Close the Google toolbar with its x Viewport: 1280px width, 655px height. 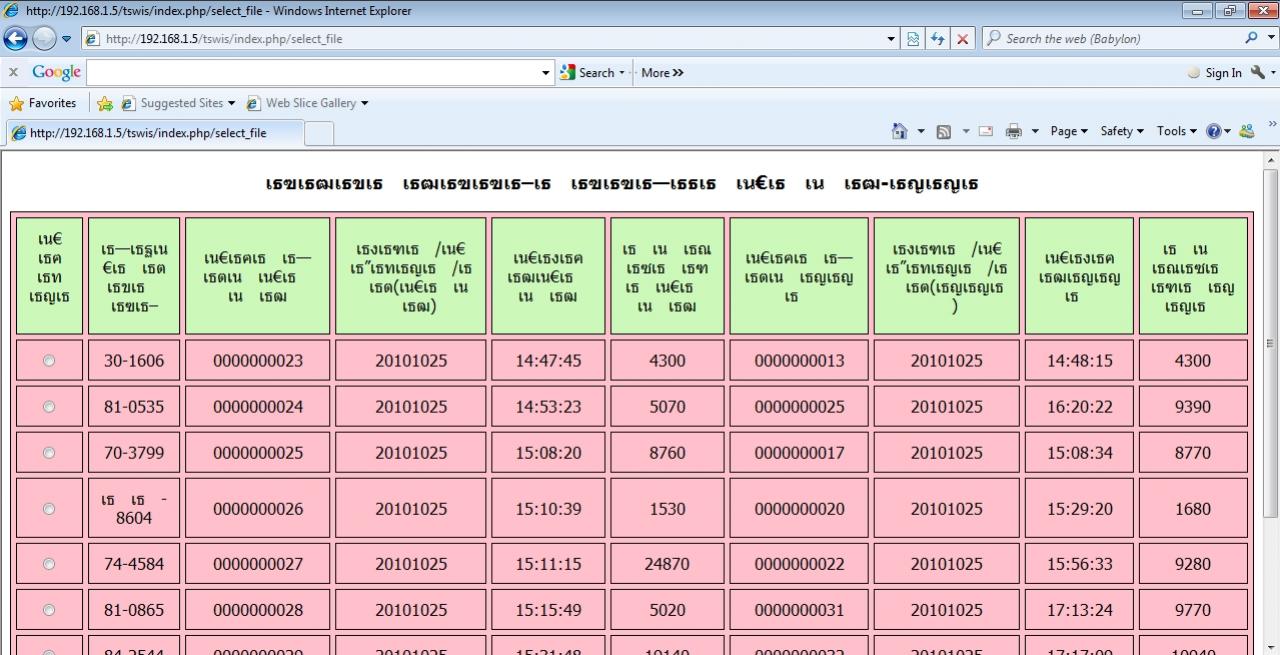click(13, 72)
